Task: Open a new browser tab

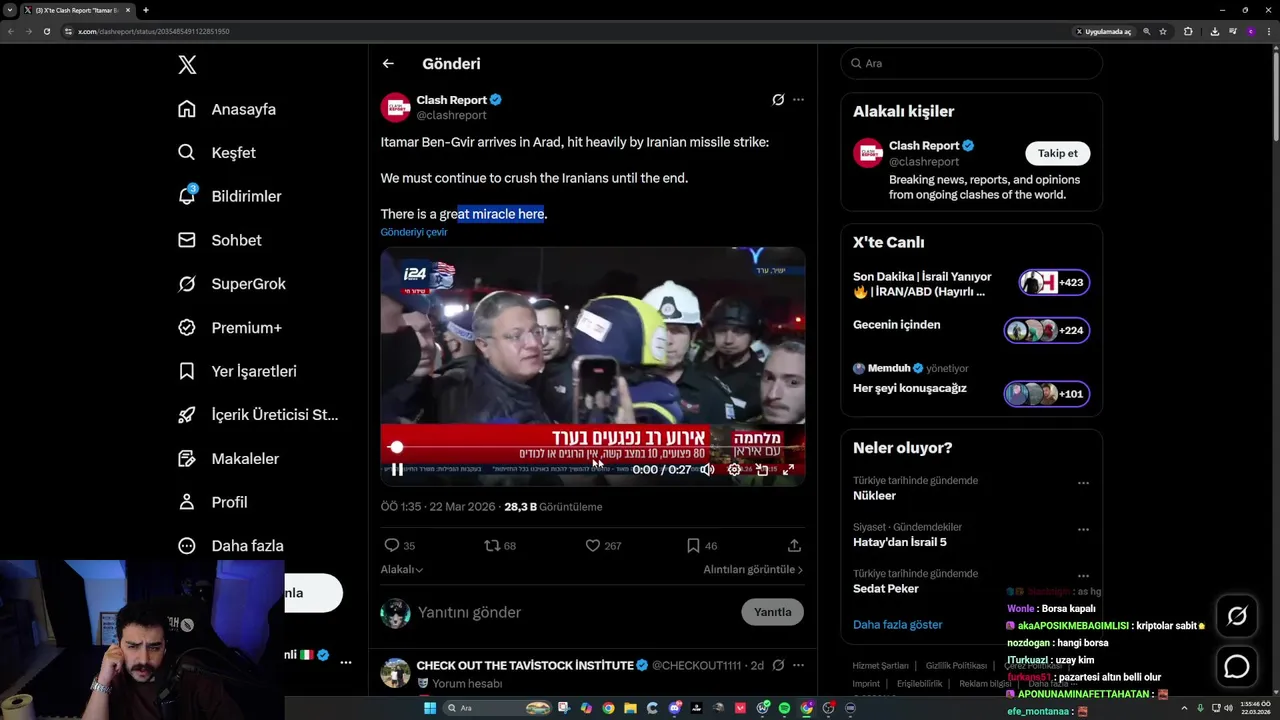Action: (146, 10)
